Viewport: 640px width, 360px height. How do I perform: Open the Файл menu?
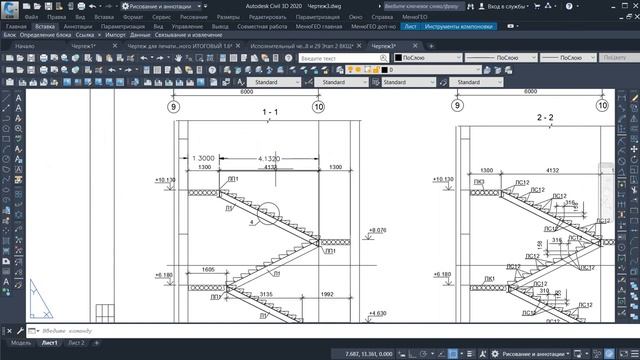pyautogui.click(x=31, y=17)
